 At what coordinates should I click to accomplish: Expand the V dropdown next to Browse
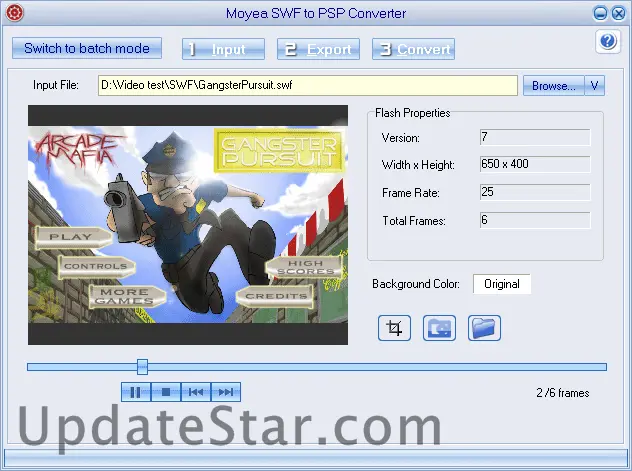[x=595, y=85]
